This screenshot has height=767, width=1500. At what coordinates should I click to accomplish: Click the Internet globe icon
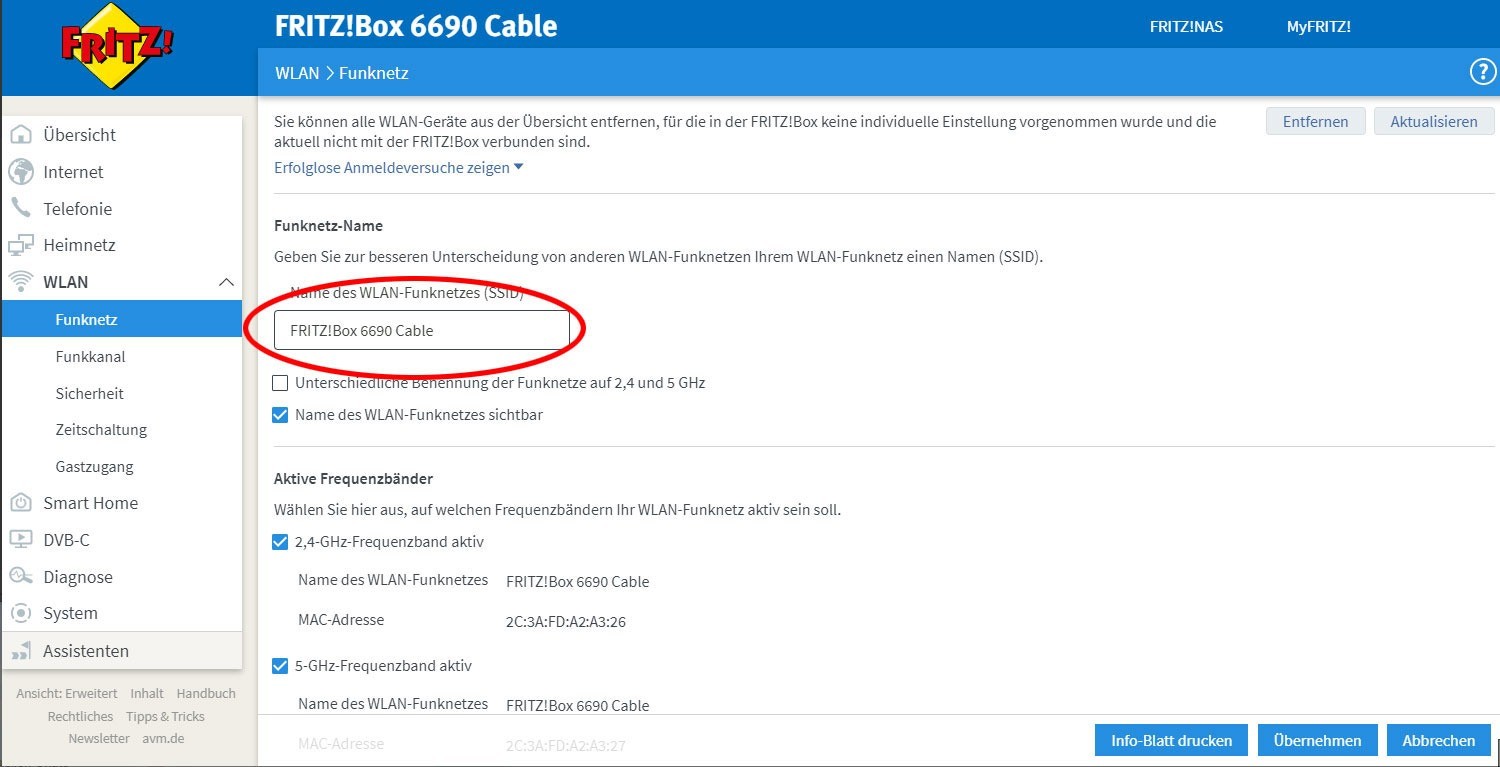pyautogui.click(x=21, y=172)
